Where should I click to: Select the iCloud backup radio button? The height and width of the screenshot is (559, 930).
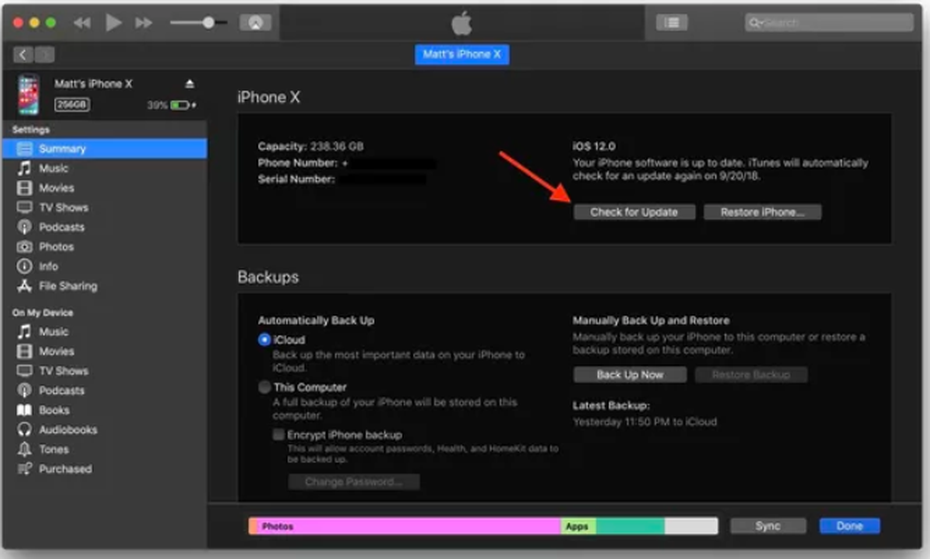point(265,339)
